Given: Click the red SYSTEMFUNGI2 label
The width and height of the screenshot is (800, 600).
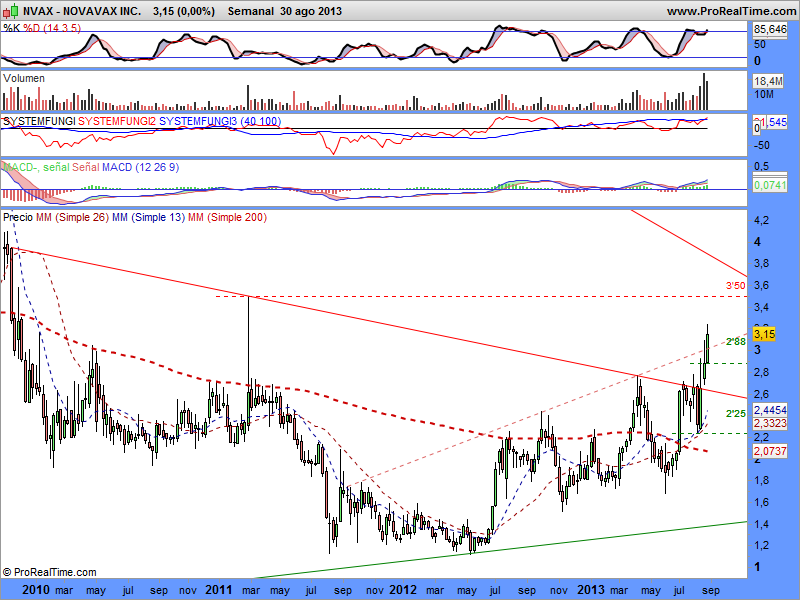Looking at the screenshot, I should (117, 121).
